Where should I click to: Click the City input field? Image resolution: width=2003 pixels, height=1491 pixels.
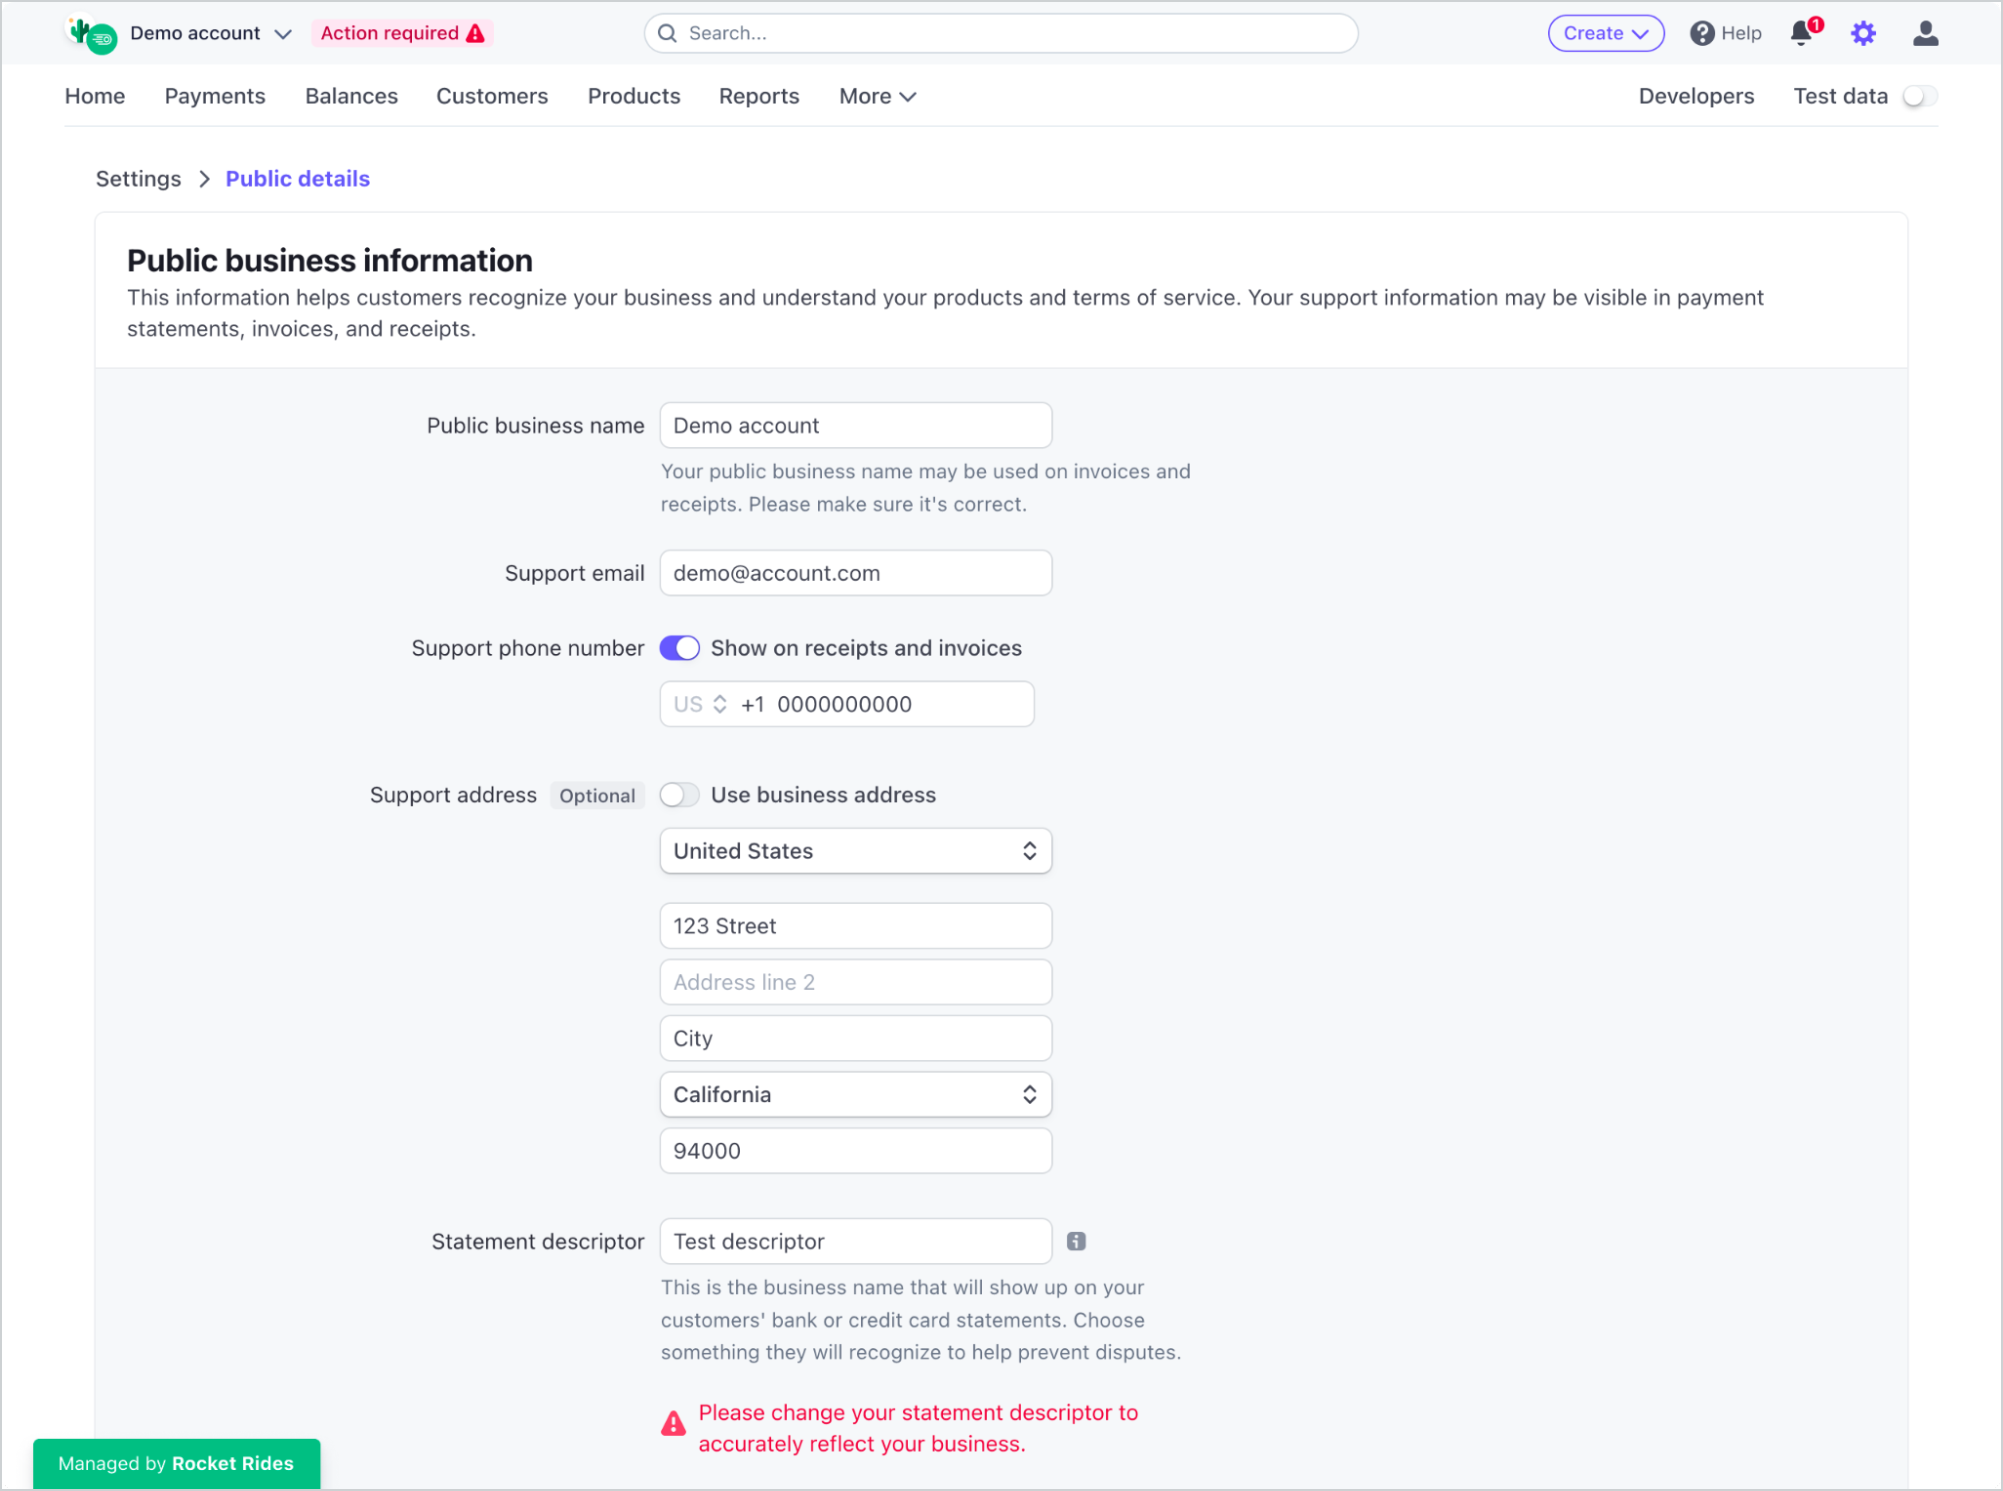click(855, 1038)
